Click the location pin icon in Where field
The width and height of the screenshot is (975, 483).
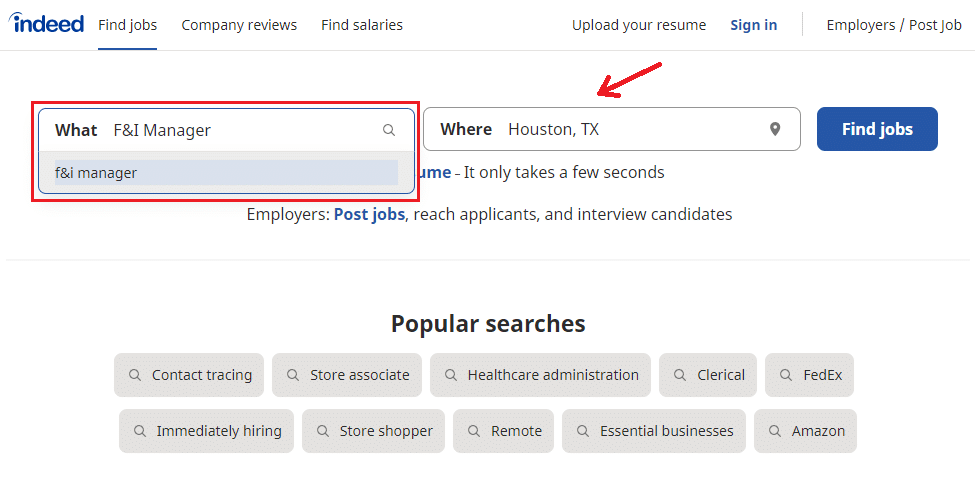pos(775,129)
